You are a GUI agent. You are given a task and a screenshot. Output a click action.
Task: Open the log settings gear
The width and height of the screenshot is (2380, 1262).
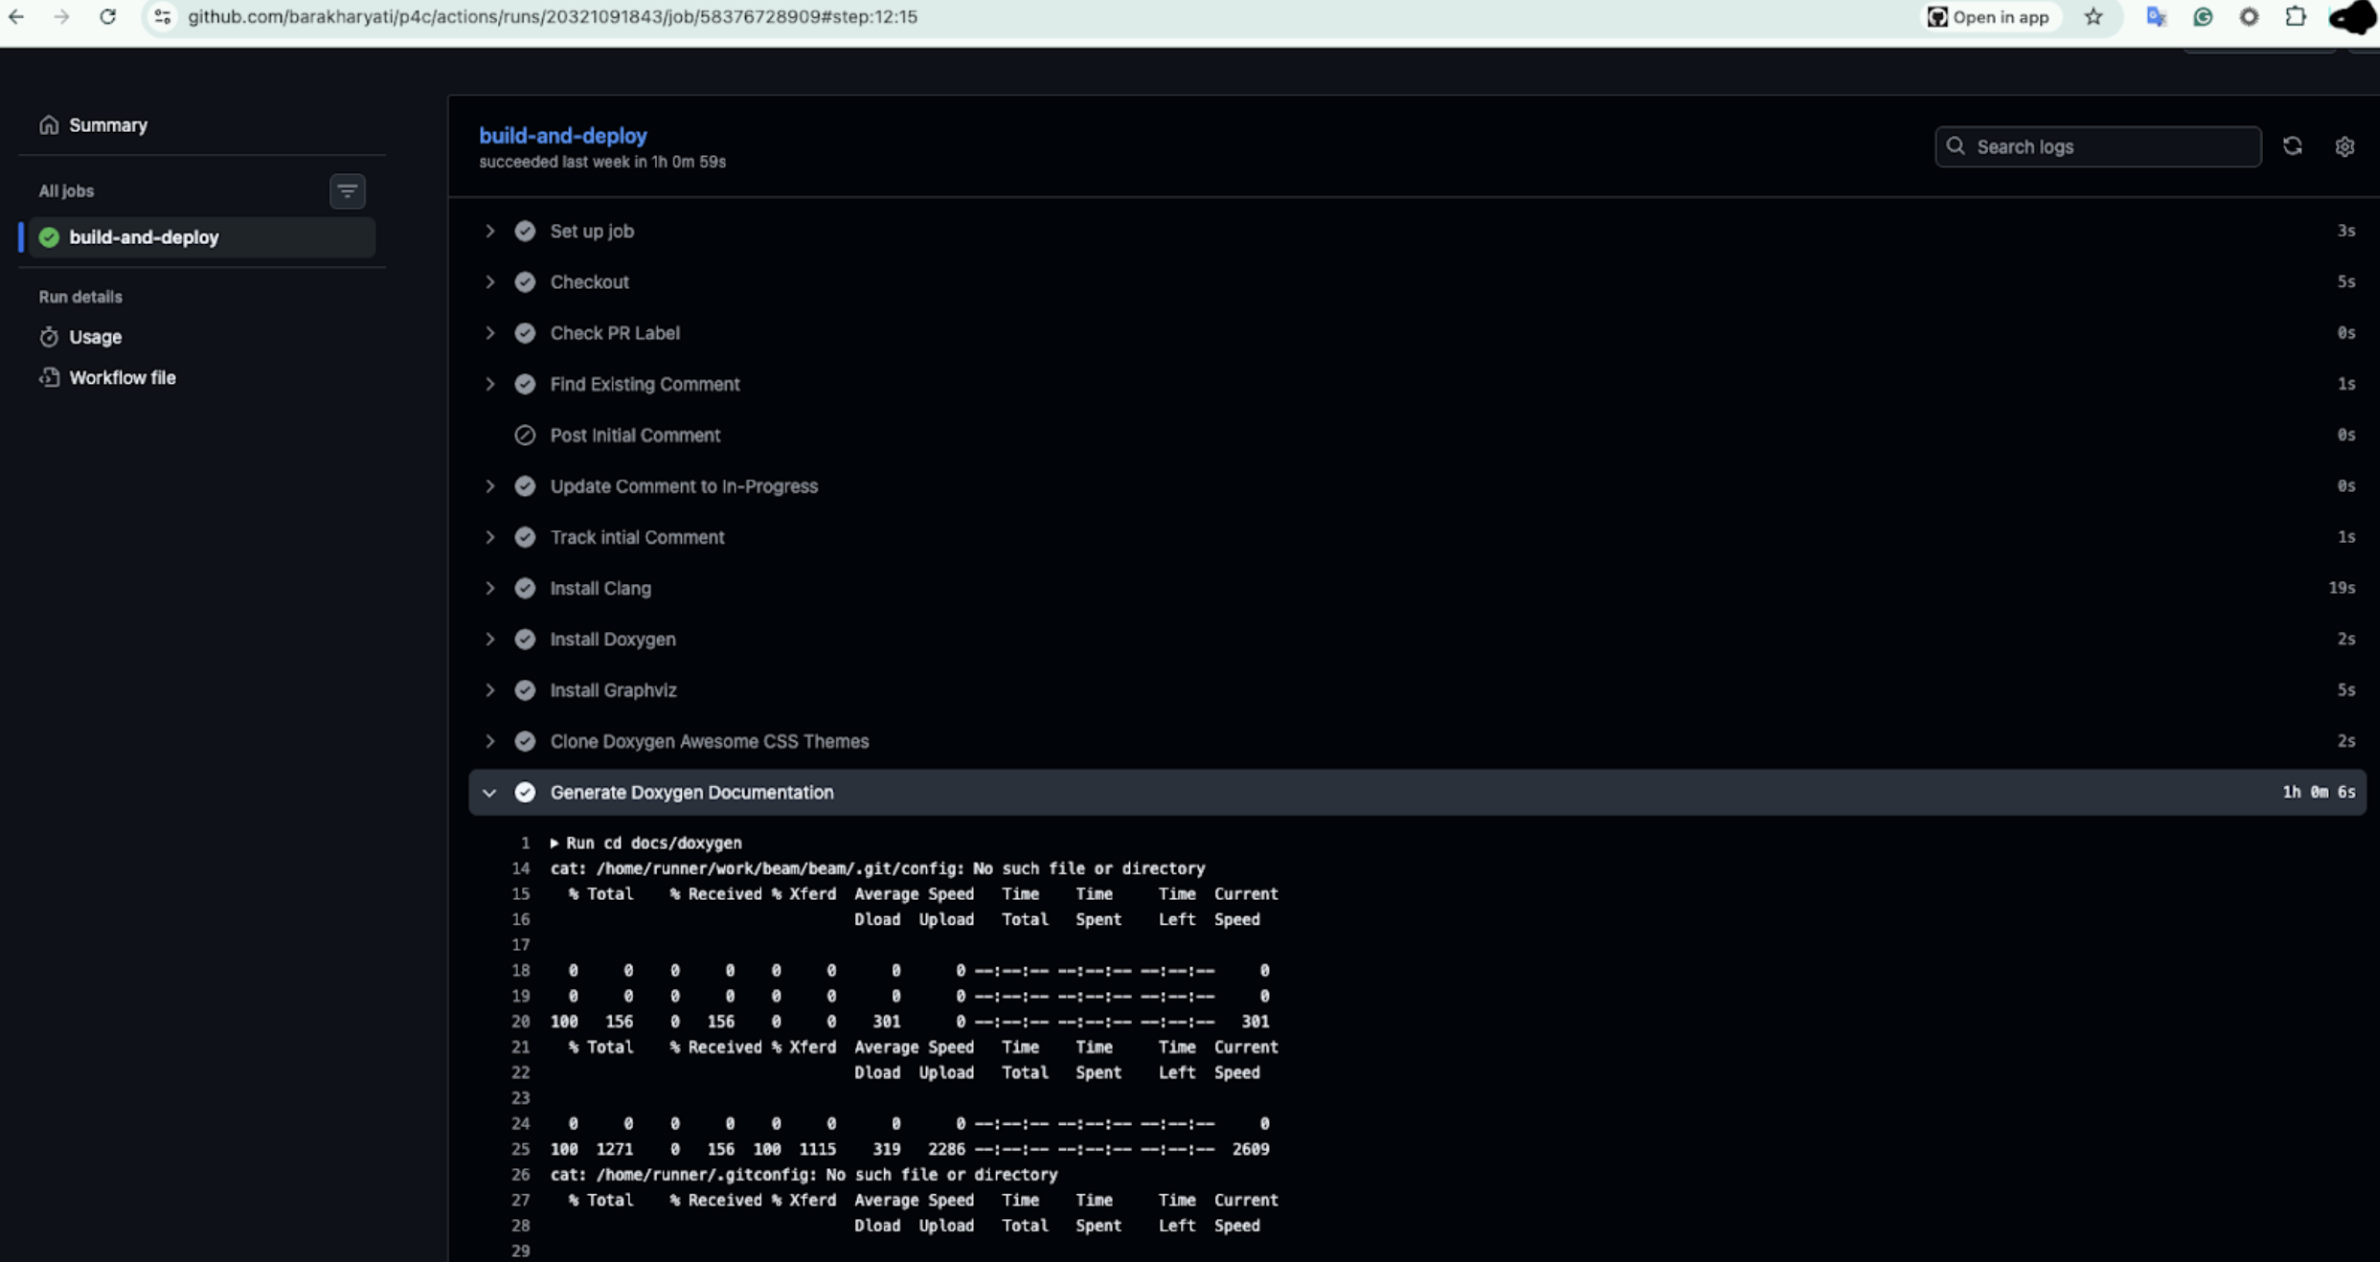pyautogui.click(x=2344, y=146)
